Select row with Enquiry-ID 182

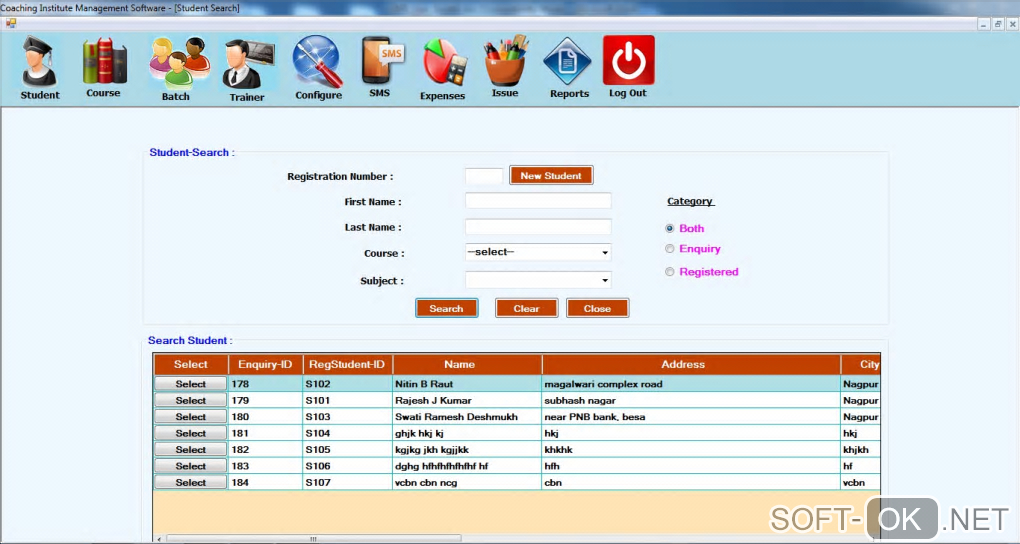[191, 450]
